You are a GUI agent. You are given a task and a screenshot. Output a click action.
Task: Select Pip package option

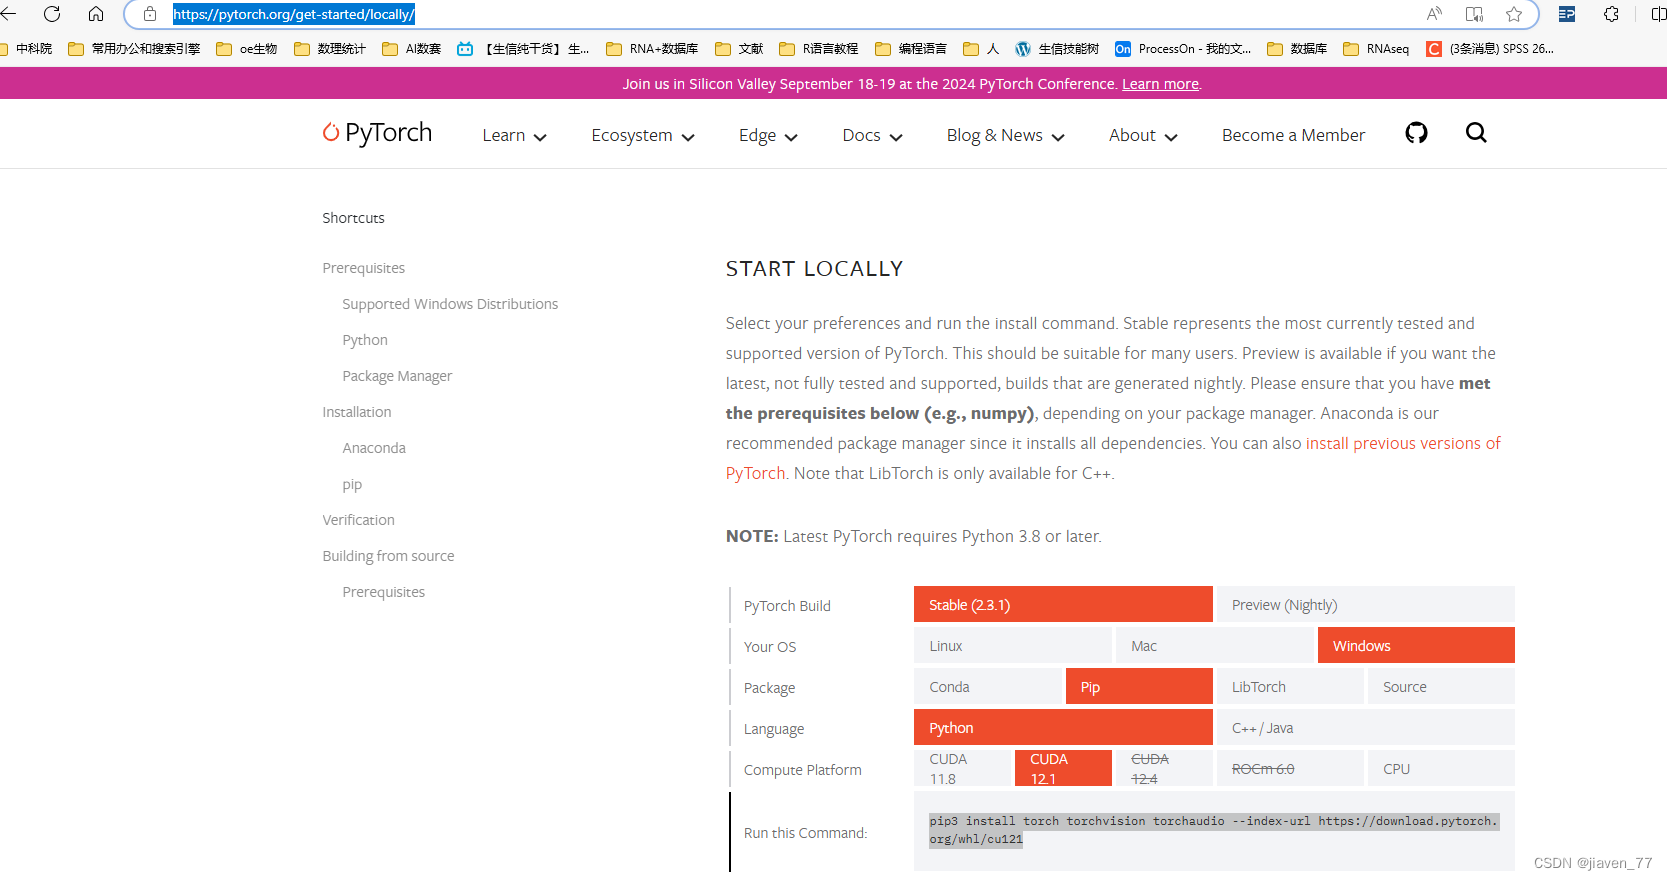coord(1139,686)
